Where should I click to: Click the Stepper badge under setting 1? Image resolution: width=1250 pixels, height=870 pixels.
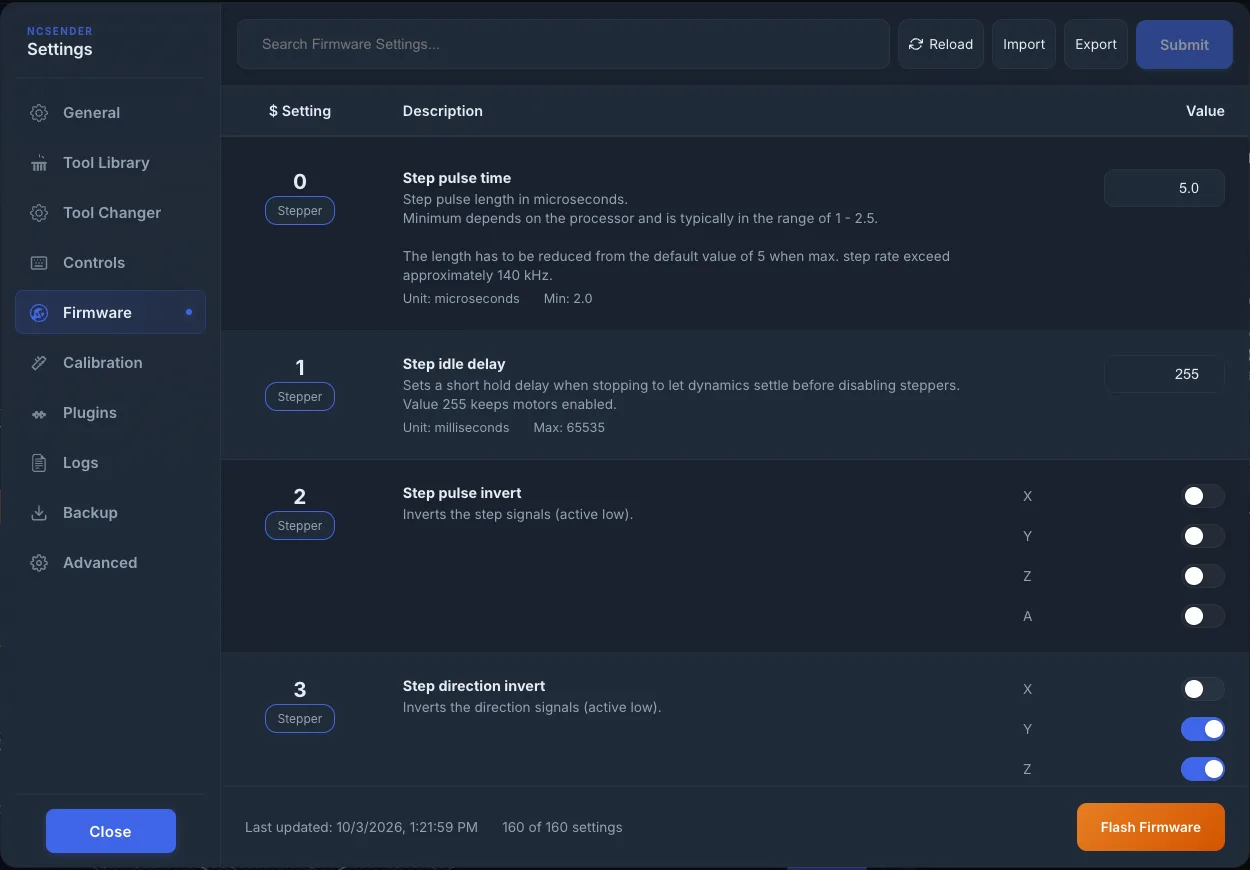(x=300, y=397)
